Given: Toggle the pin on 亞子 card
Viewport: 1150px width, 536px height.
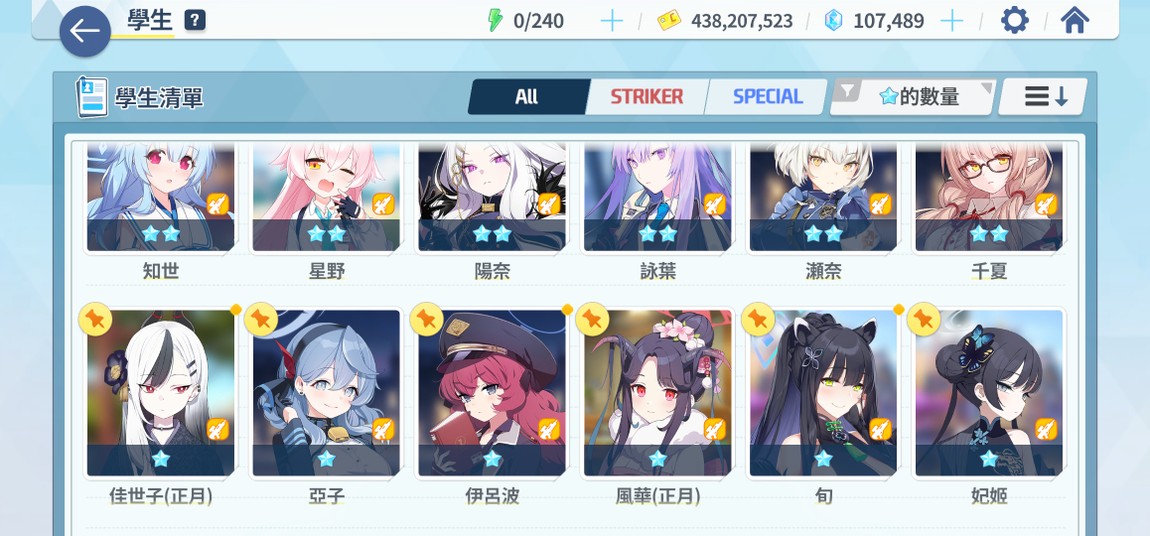Looking at the screenshot, I should 261,320.
